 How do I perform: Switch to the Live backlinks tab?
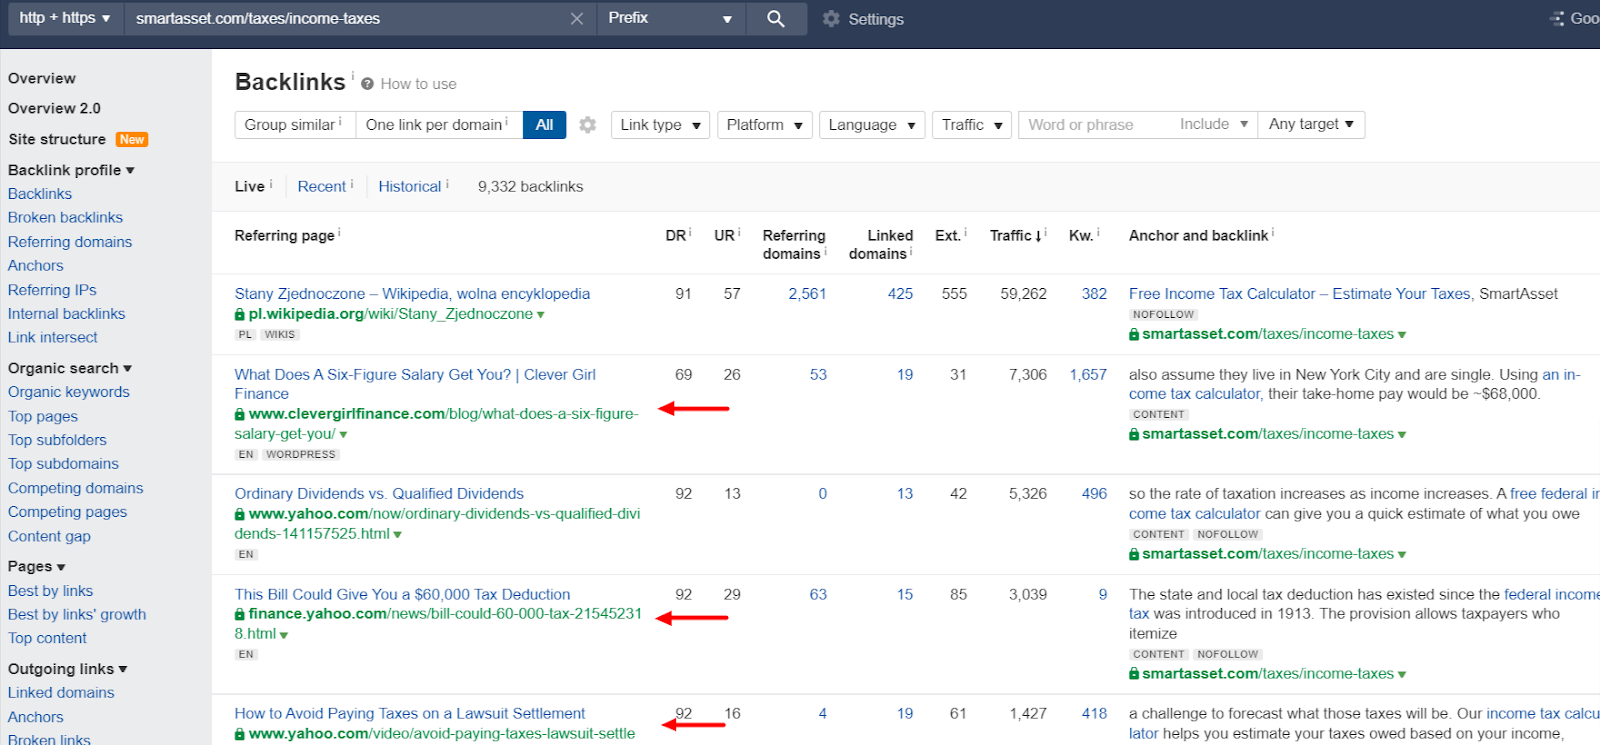pyautogui.click(x=250, y=186)
